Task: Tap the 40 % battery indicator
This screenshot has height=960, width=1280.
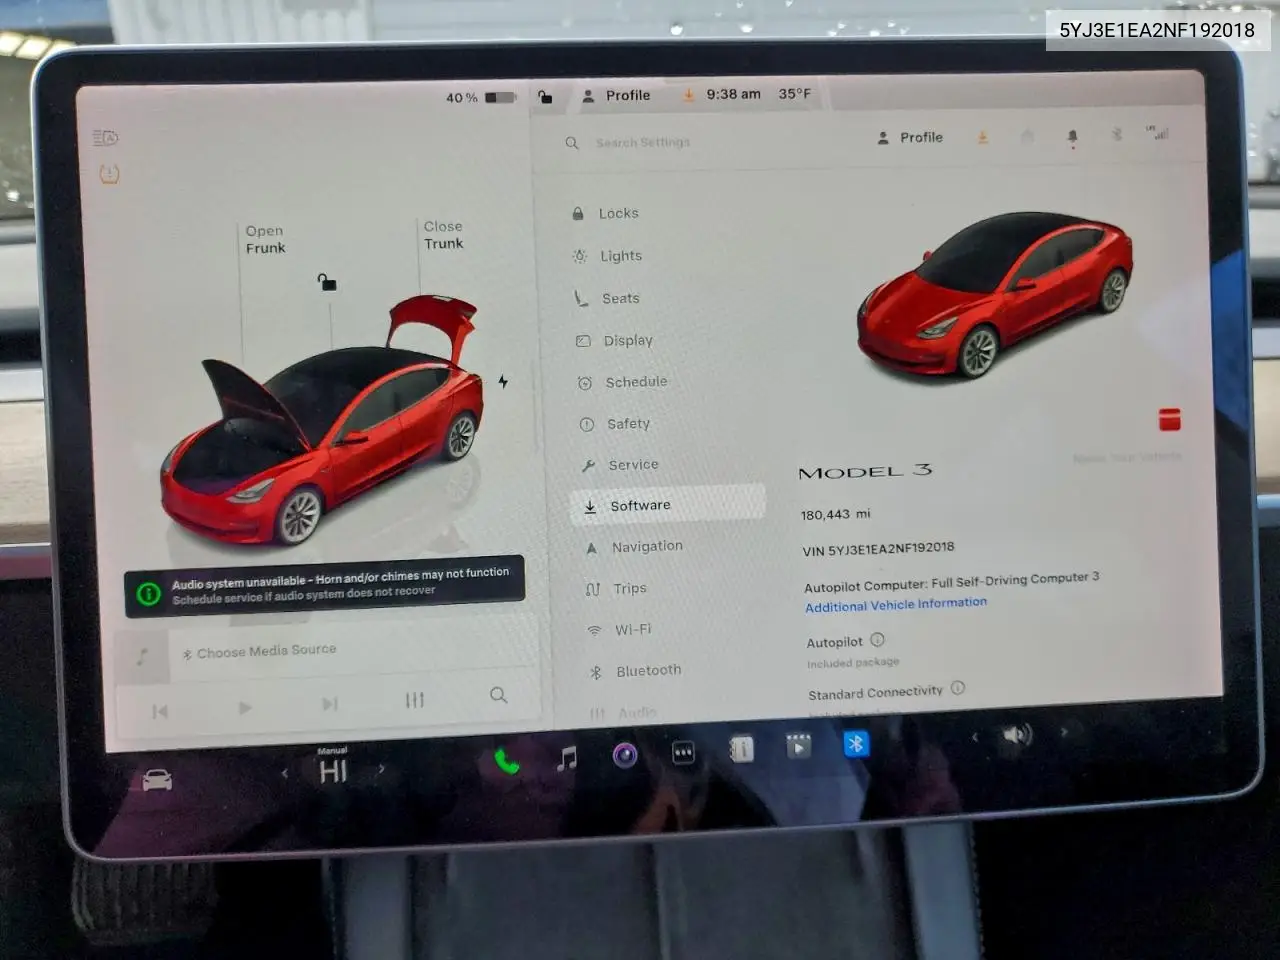Action: coord(481,98)
